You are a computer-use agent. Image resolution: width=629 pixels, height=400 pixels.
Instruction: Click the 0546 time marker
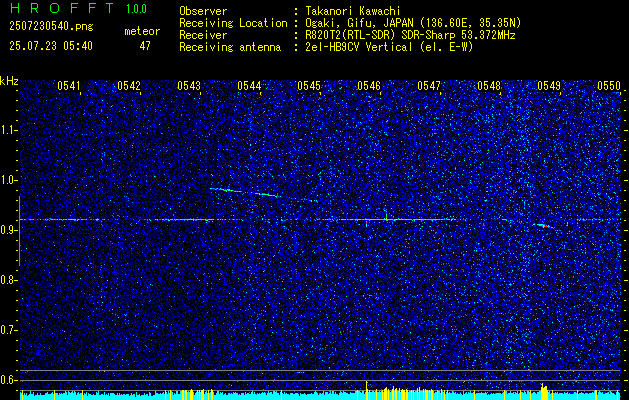369,86
